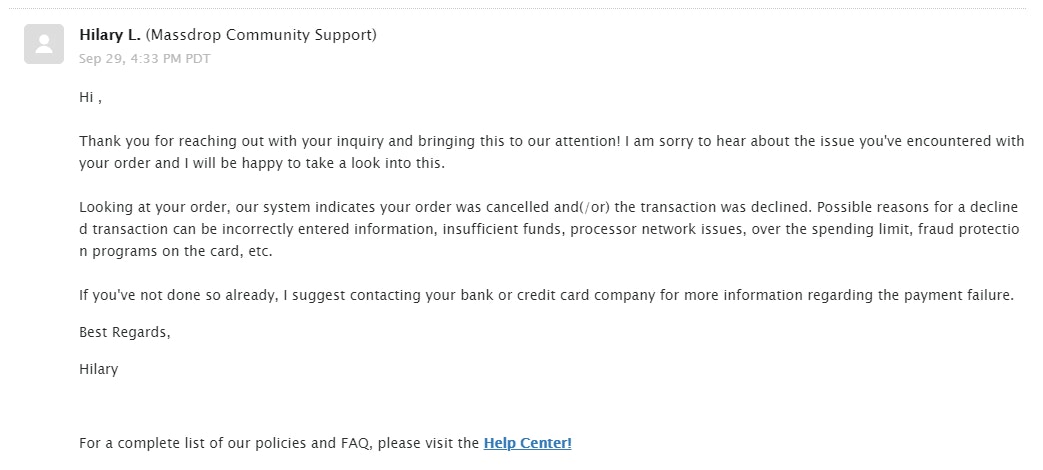Click the "Hilary" signature line
The width and height of the screenshot is (1043, 470).
pos(98,369)
